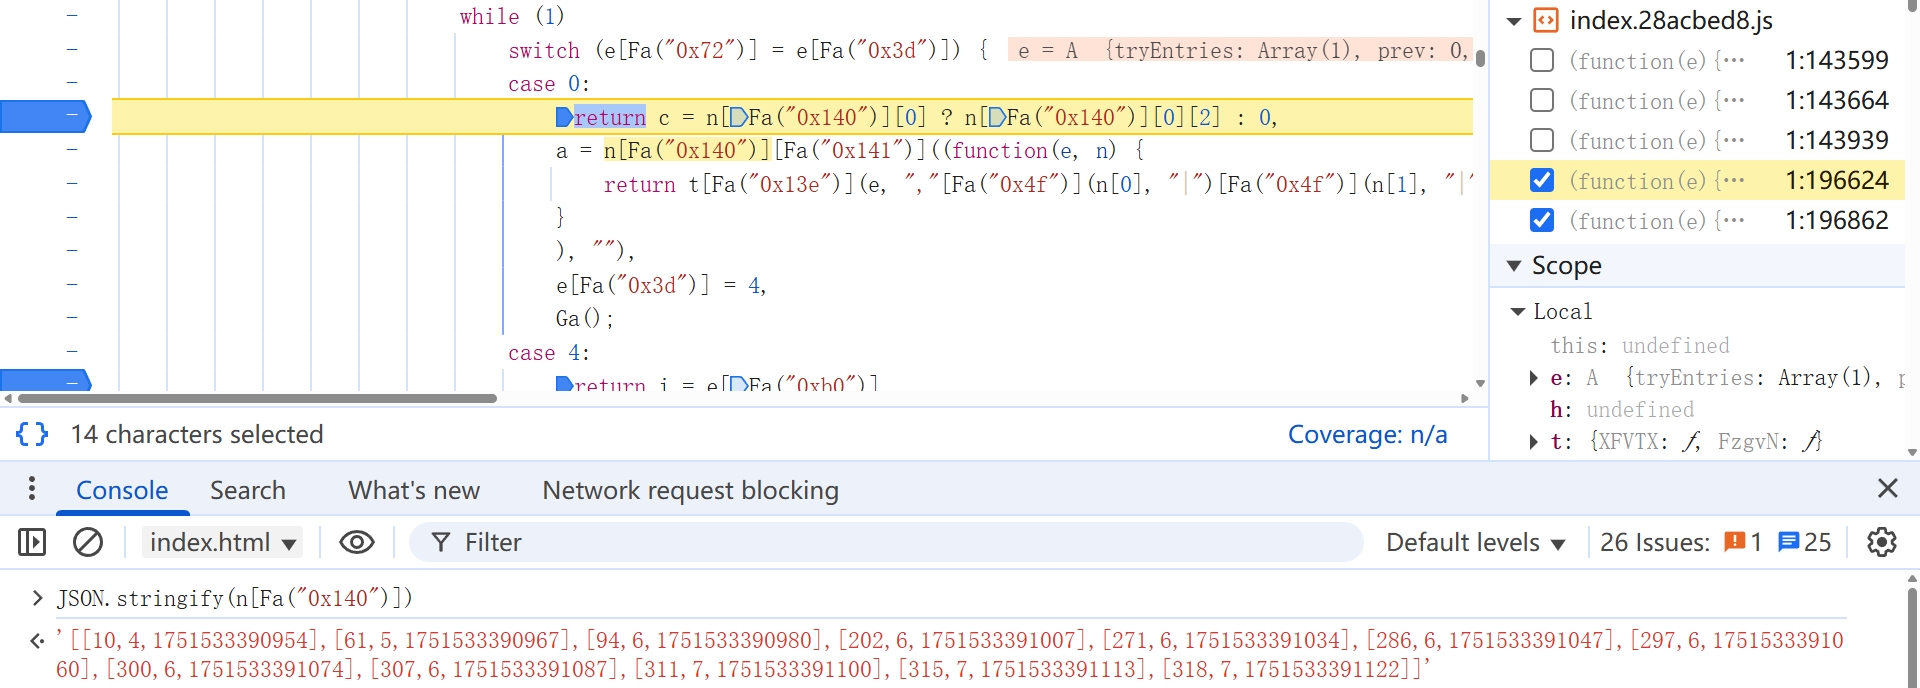Click the Coverage: n/a link

[1367, 434]
